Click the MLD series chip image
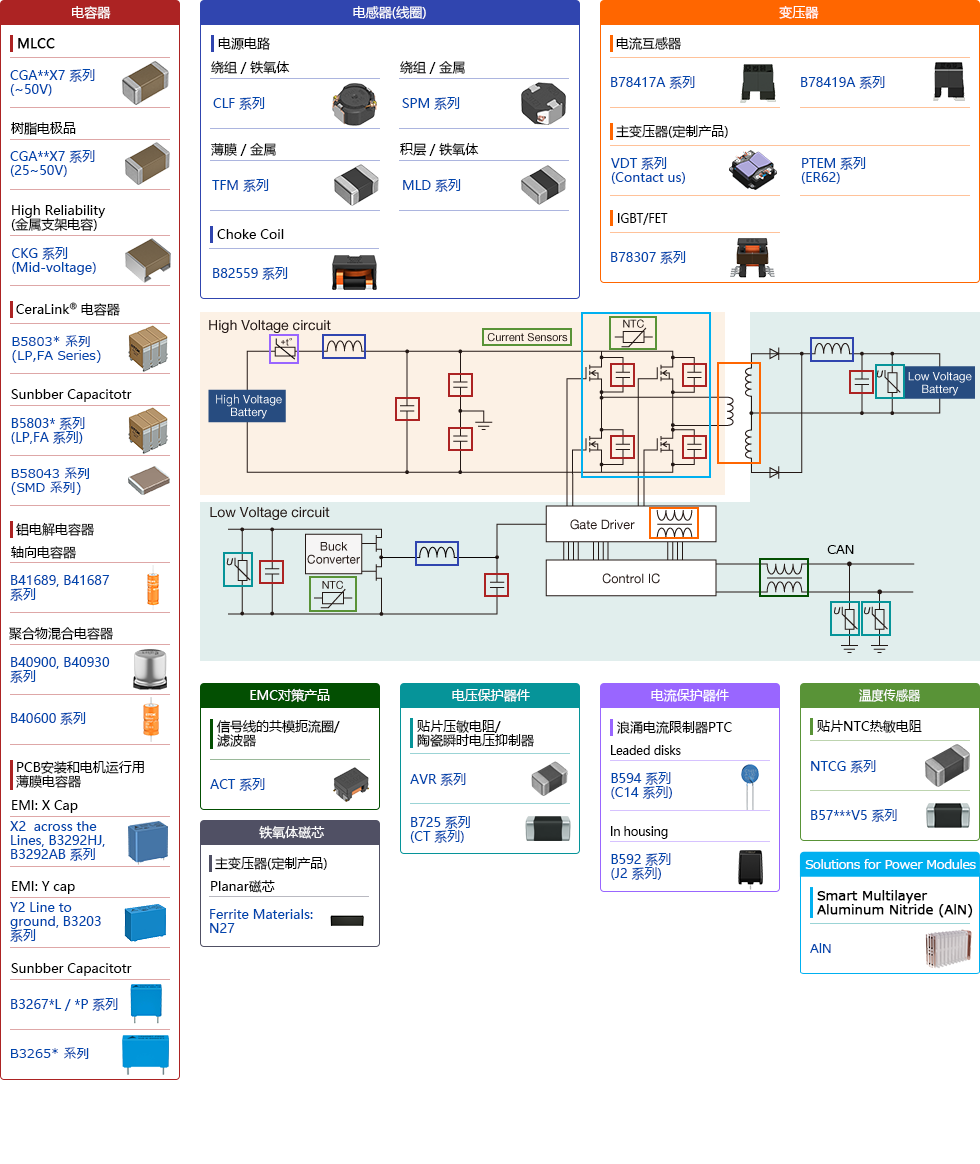Screen dimensions: 980x1164 (543, 185)
